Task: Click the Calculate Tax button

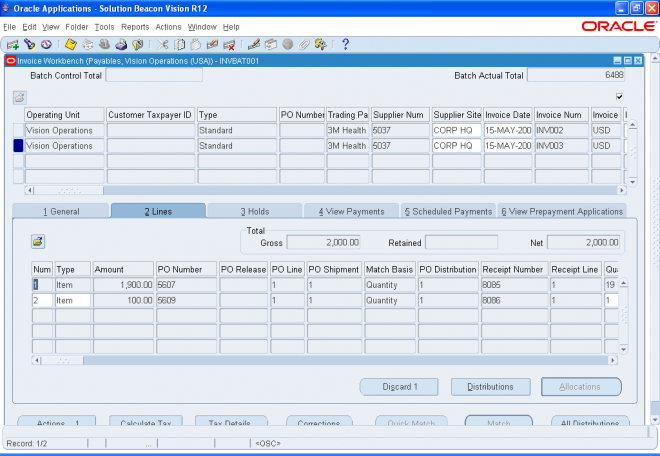Action: [146, 421]
